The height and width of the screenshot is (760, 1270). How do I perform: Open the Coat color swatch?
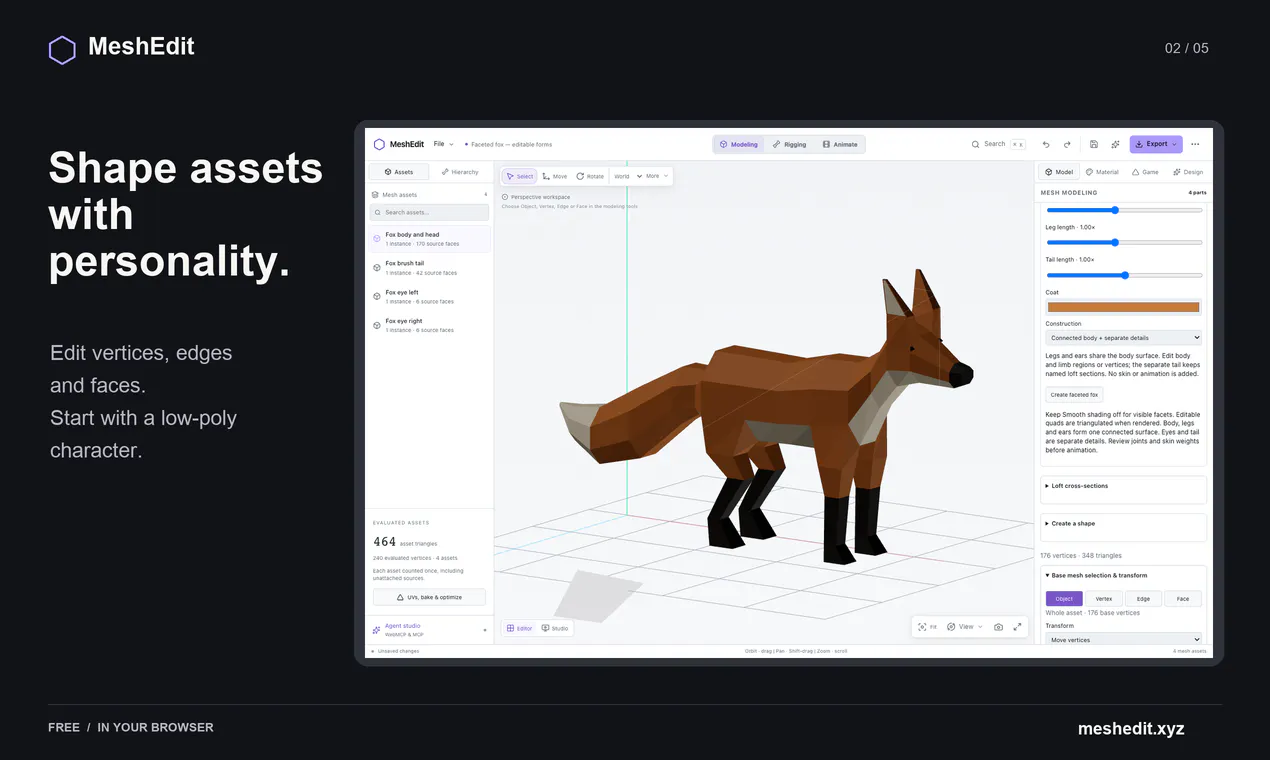1124,307
